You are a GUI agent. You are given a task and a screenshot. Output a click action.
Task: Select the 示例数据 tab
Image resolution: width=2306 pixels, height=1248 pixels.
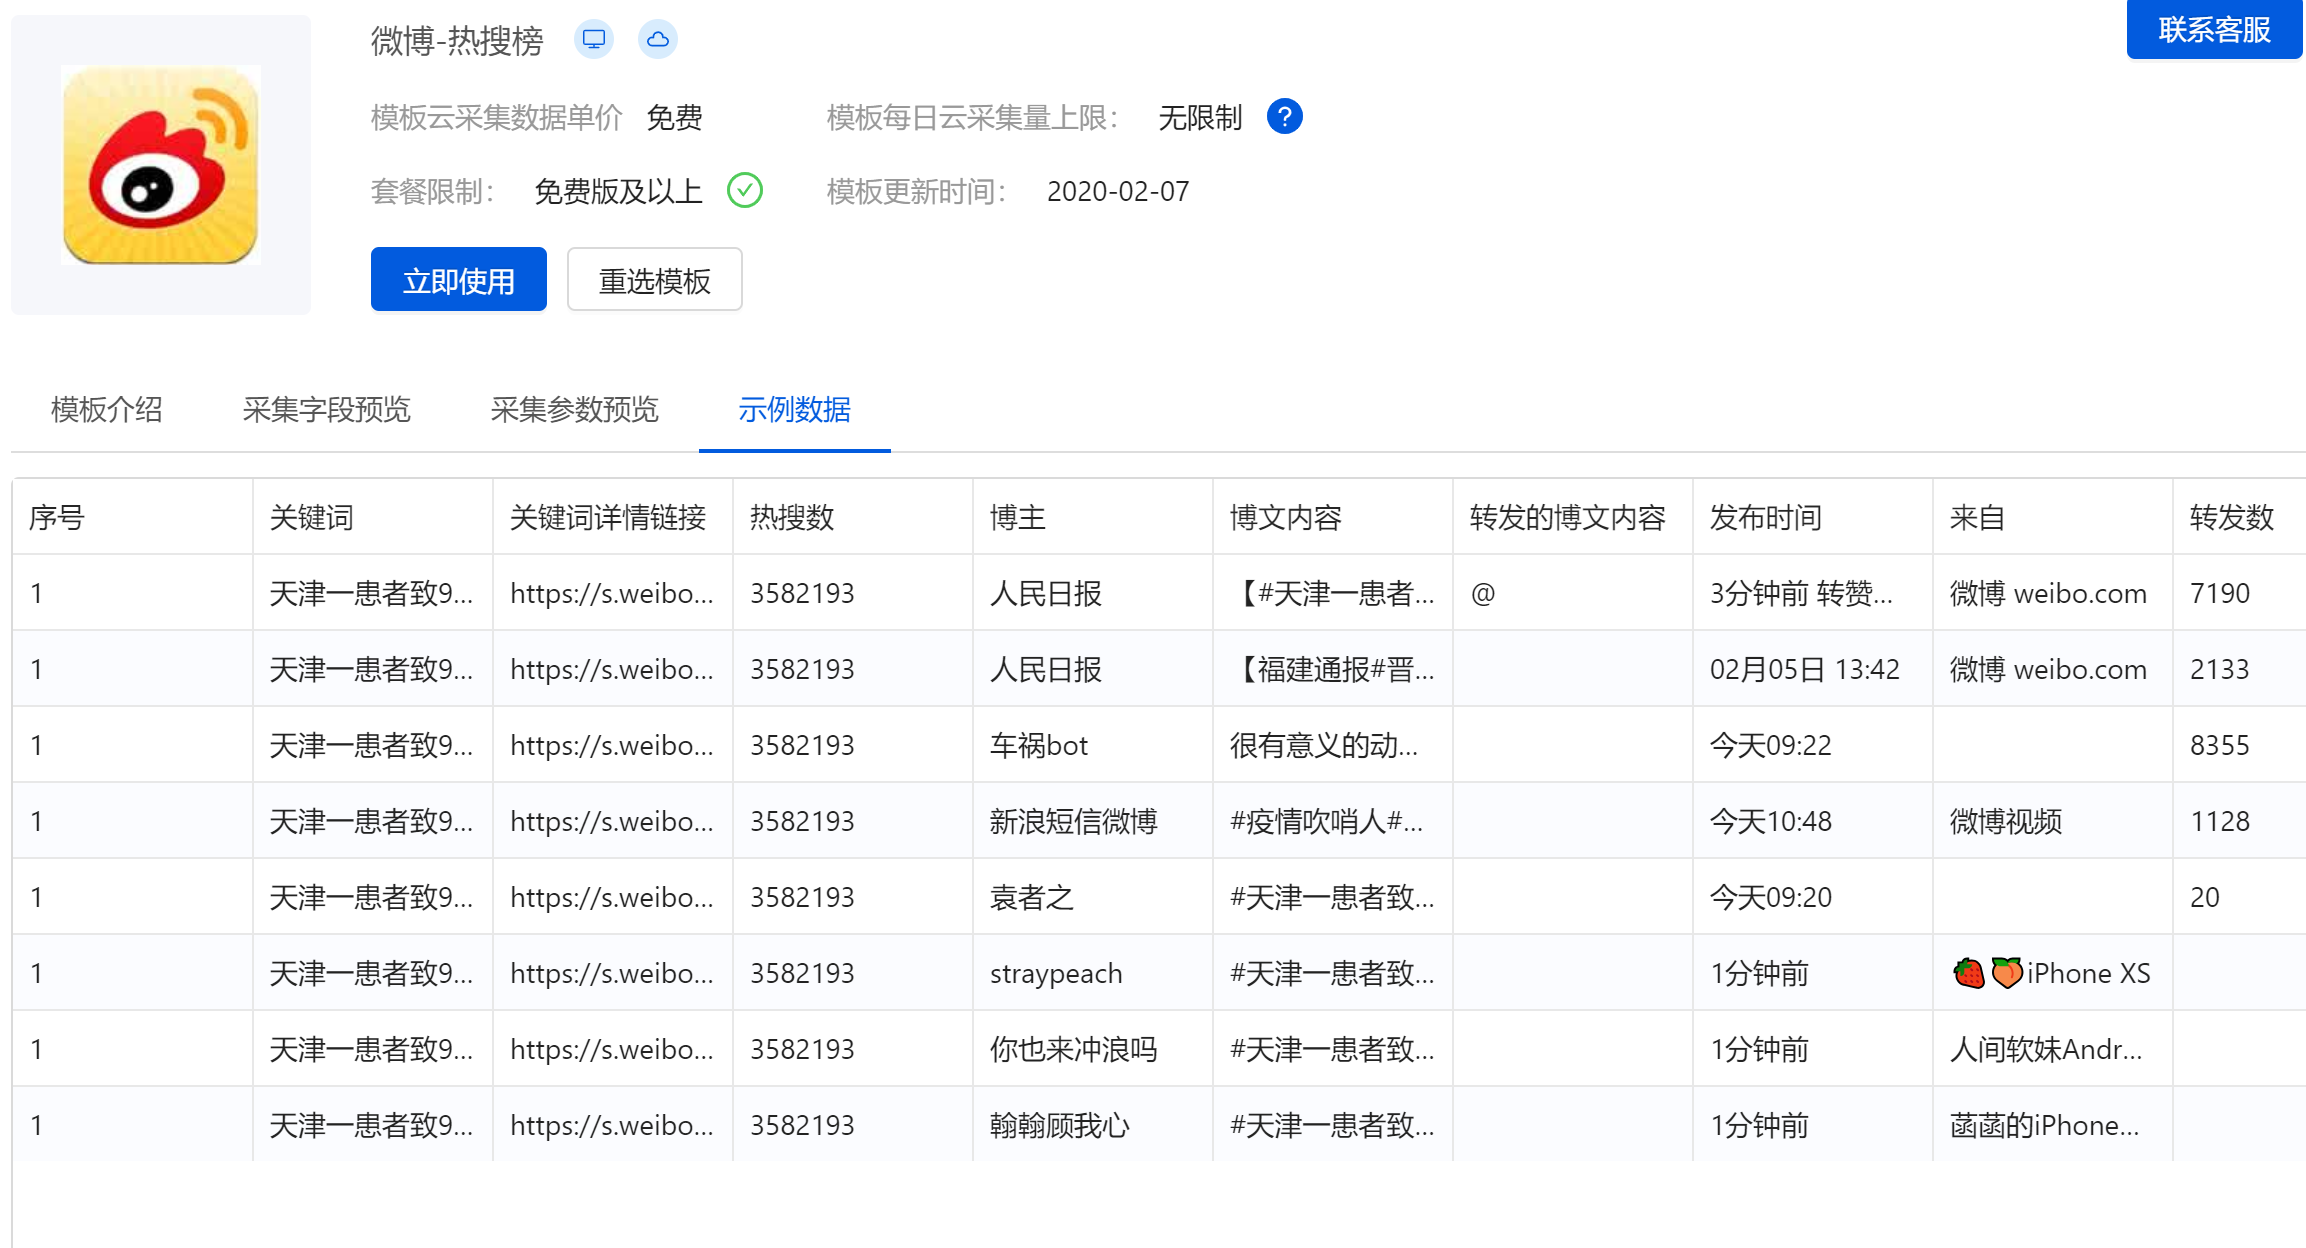pyautogui.click(x=794, y=410)
